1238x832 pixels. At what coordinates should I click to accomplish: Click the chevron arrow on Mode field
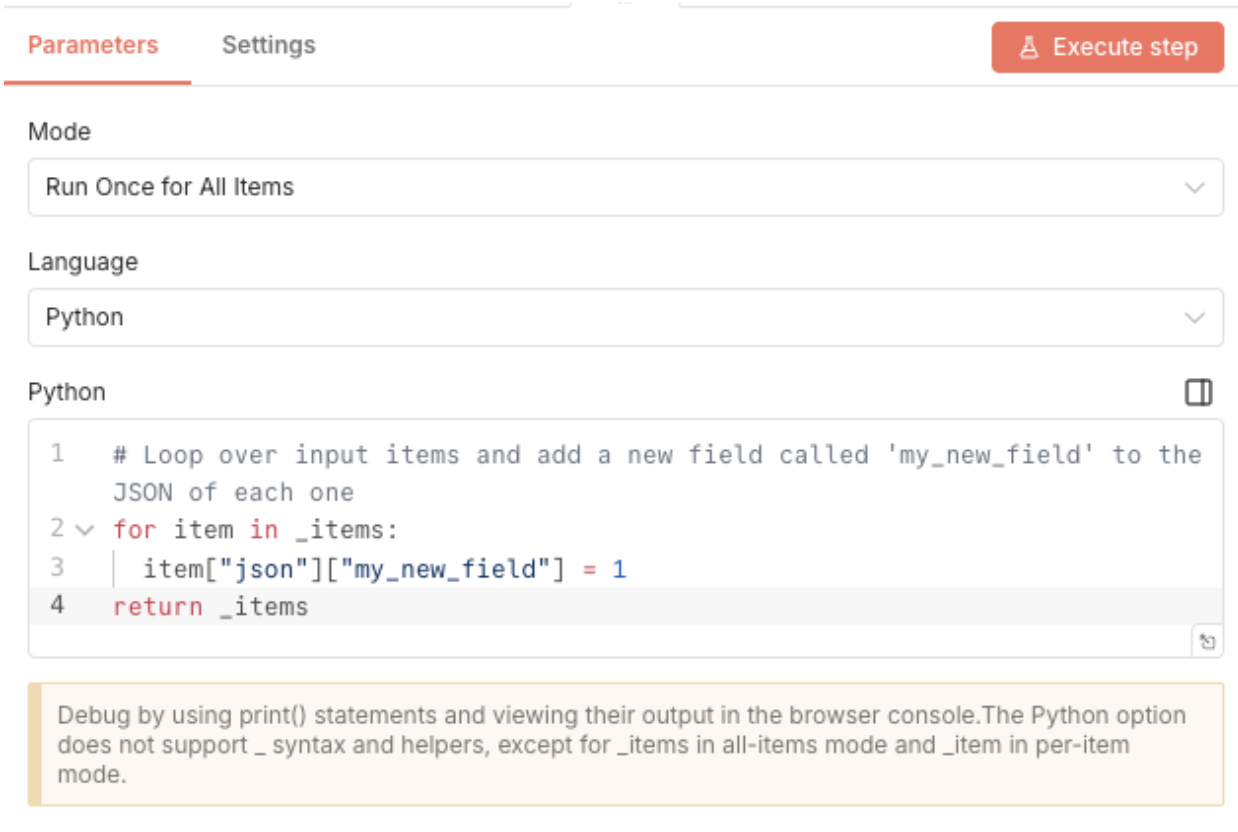1194,188
